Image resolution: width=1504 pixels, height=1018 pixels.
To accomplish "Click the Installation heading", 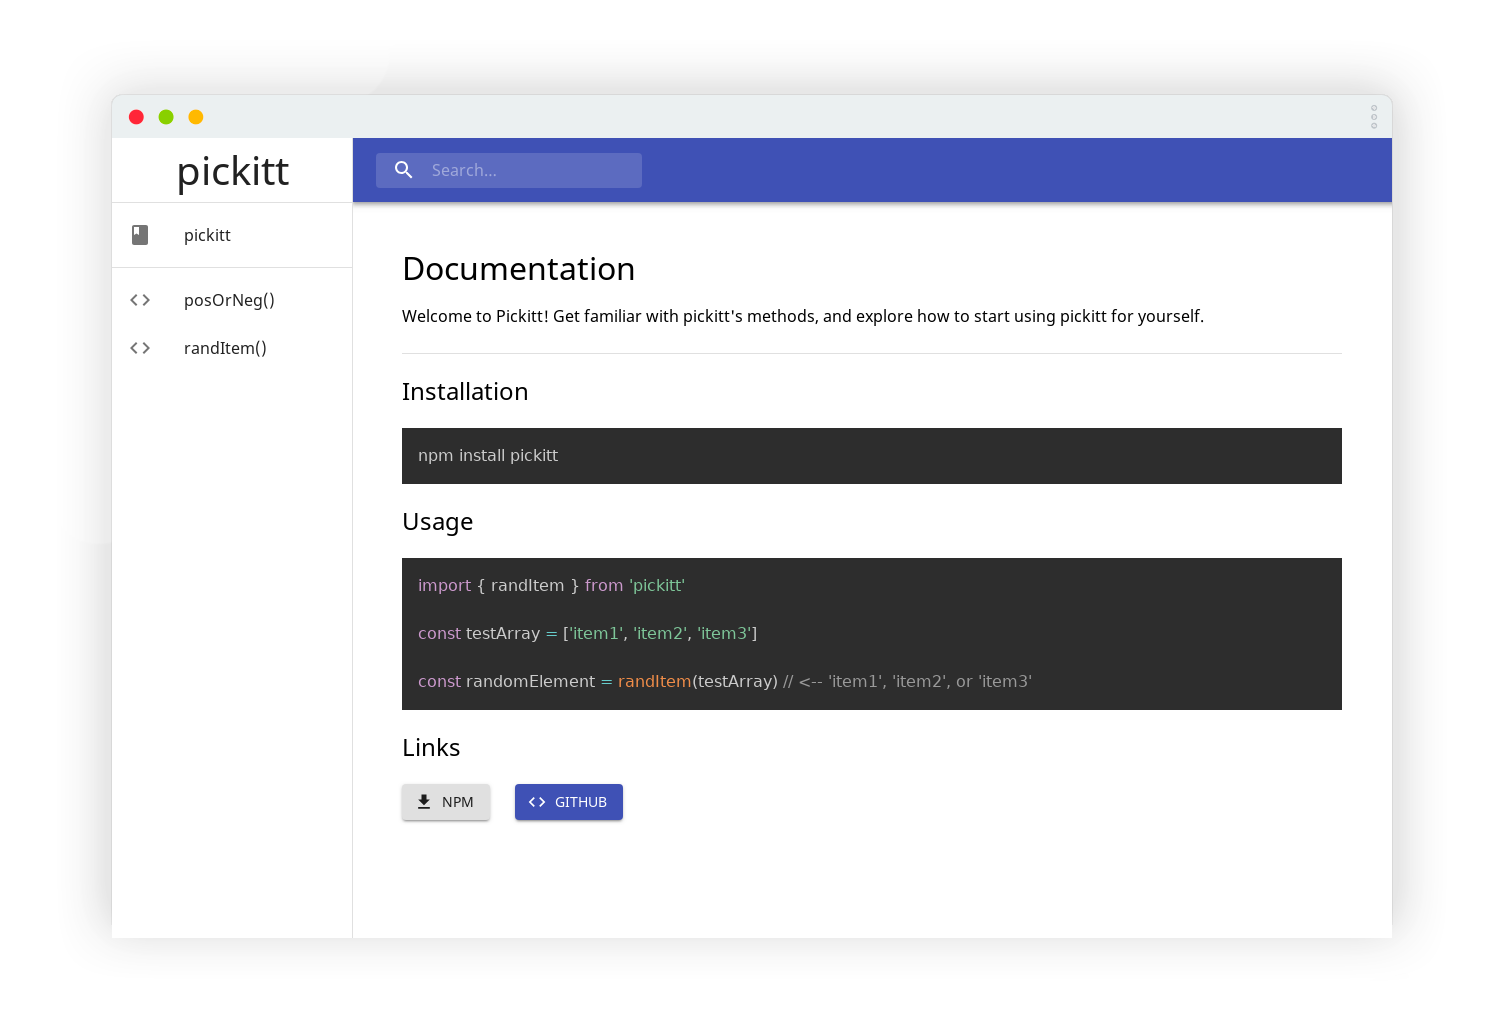I will (465, 392).
